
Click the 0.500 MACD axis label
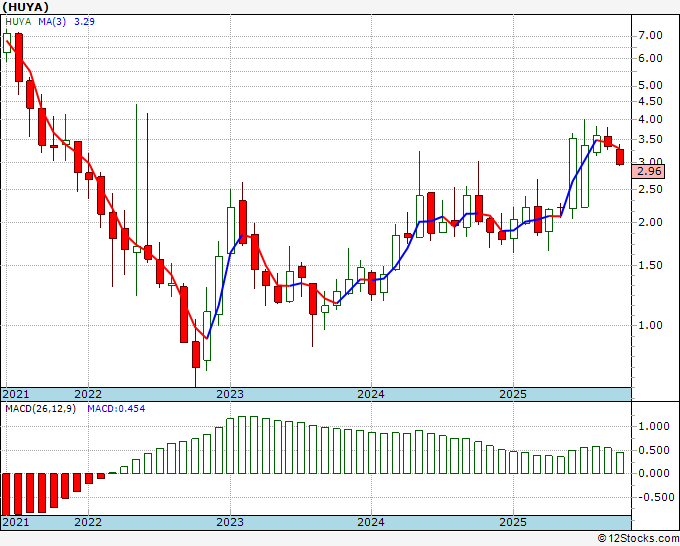(654, 451)
